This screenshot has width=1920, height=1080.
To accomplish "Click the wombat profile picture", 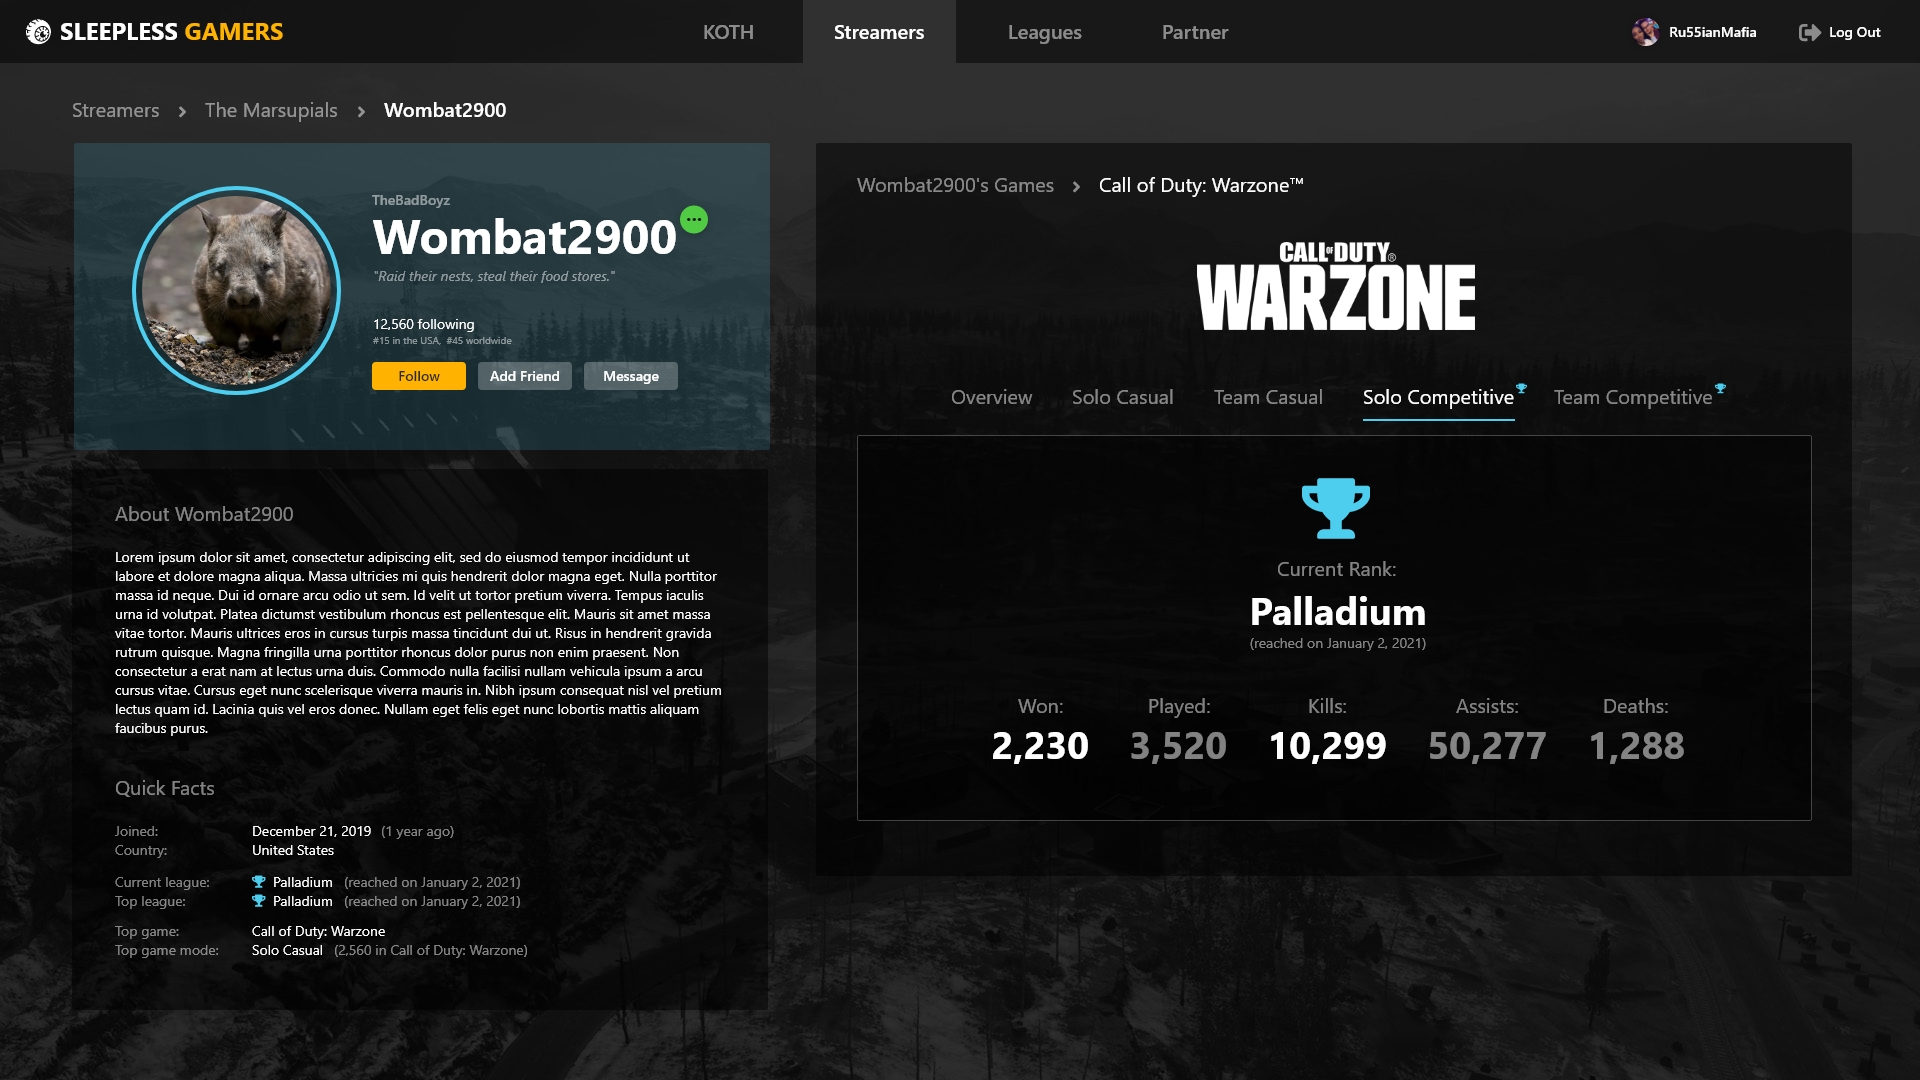I will [237, 290].
